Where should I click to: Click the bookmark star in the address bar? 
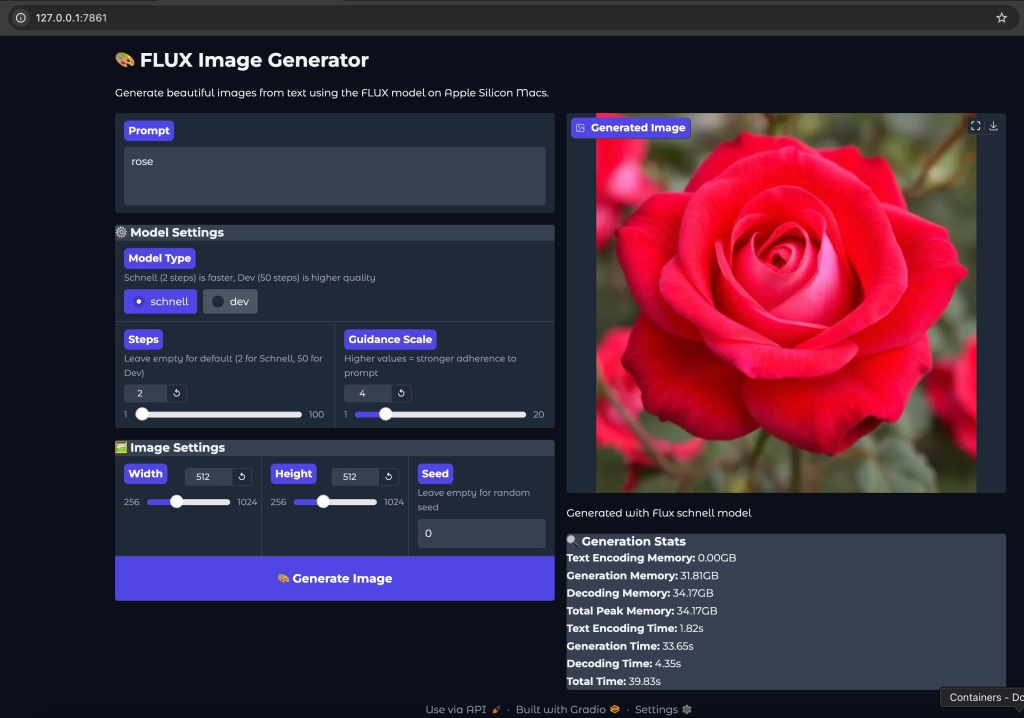(x=1001, y=17)
